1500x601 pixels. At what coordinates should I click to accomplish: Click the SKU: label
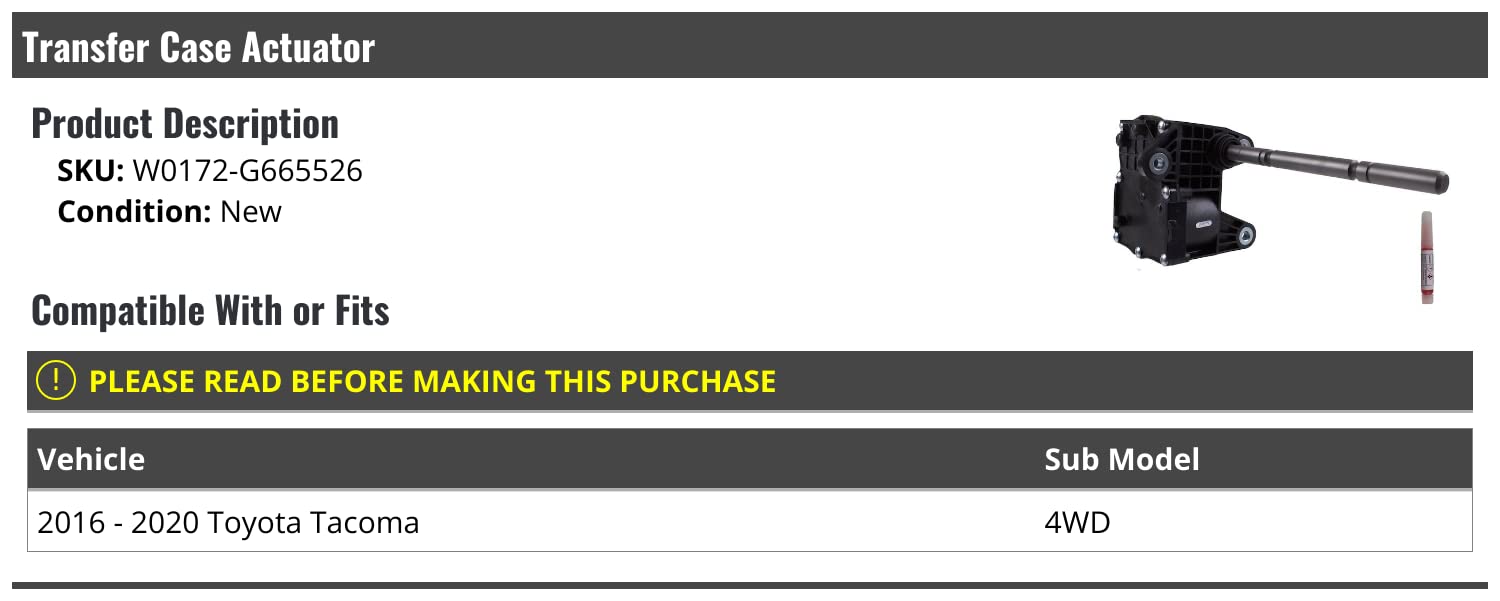pyautogui.click(x=90, y=171)
